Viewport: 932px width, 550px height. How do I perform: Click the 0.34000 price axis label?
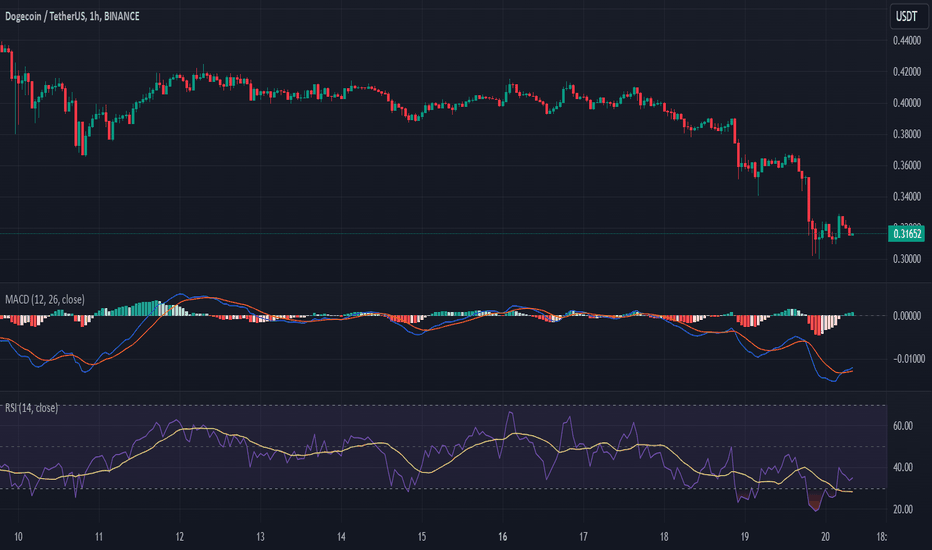pyautogui.click(x=907, y=196)
